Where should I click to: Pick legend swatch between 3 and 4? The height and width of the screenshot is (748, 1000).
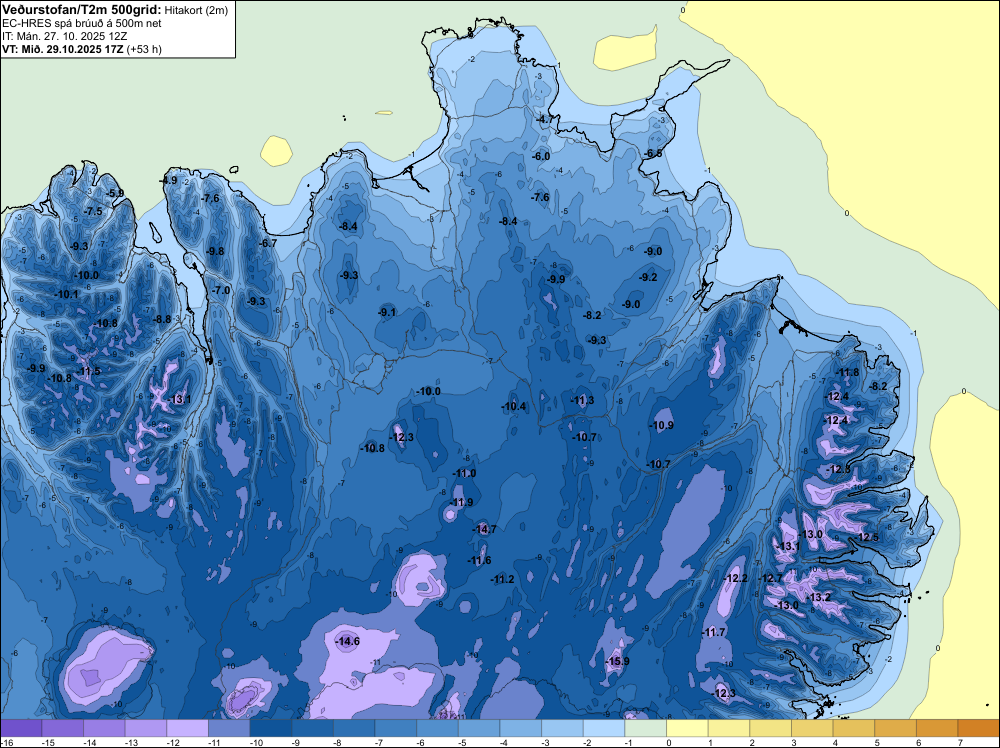pos(812,728)
